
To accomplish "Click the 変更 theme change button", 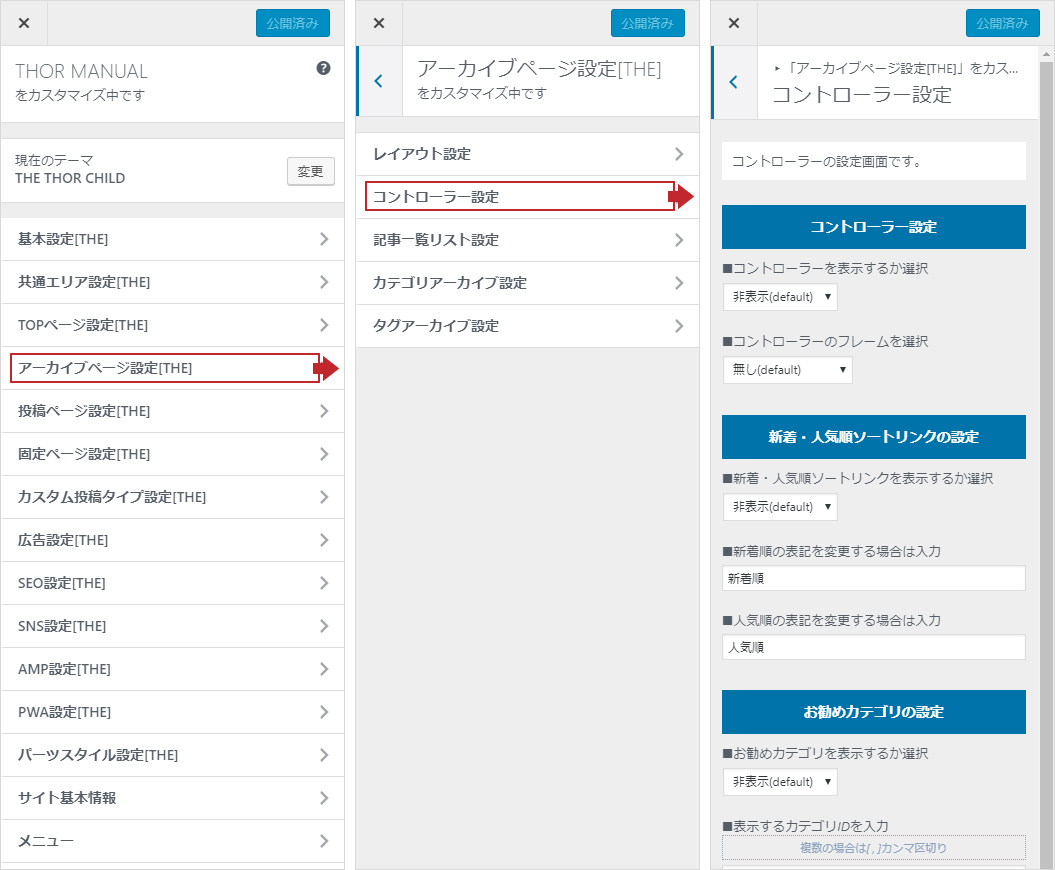I will click(310, 171).
